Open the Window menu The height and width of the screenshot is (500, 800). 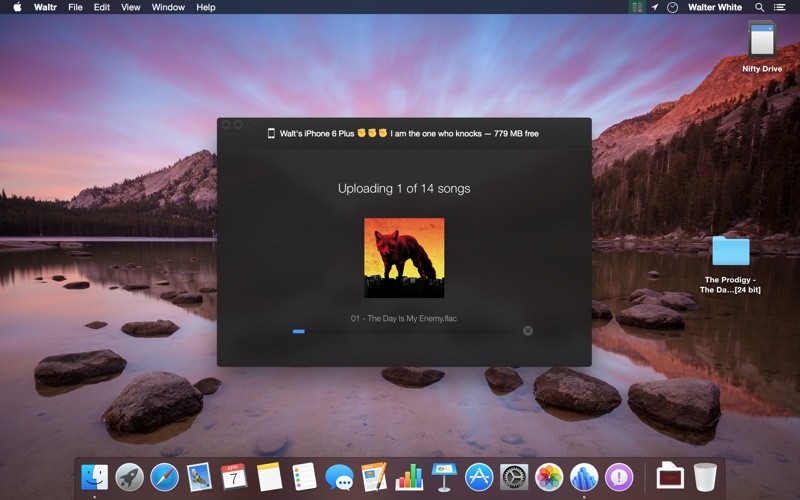pos(168,7)
